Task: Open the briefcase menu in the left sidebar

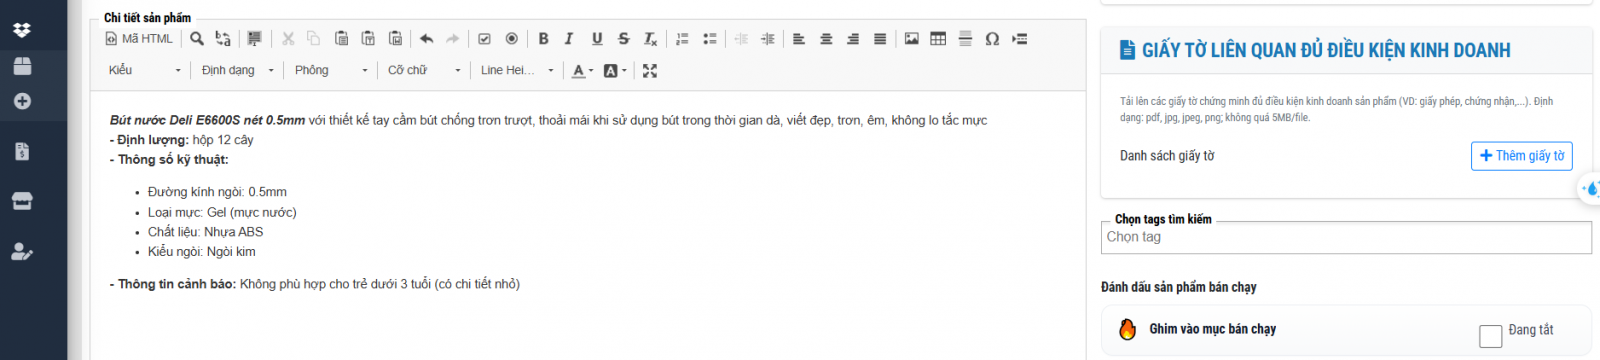Action: (x=22, y=66)
